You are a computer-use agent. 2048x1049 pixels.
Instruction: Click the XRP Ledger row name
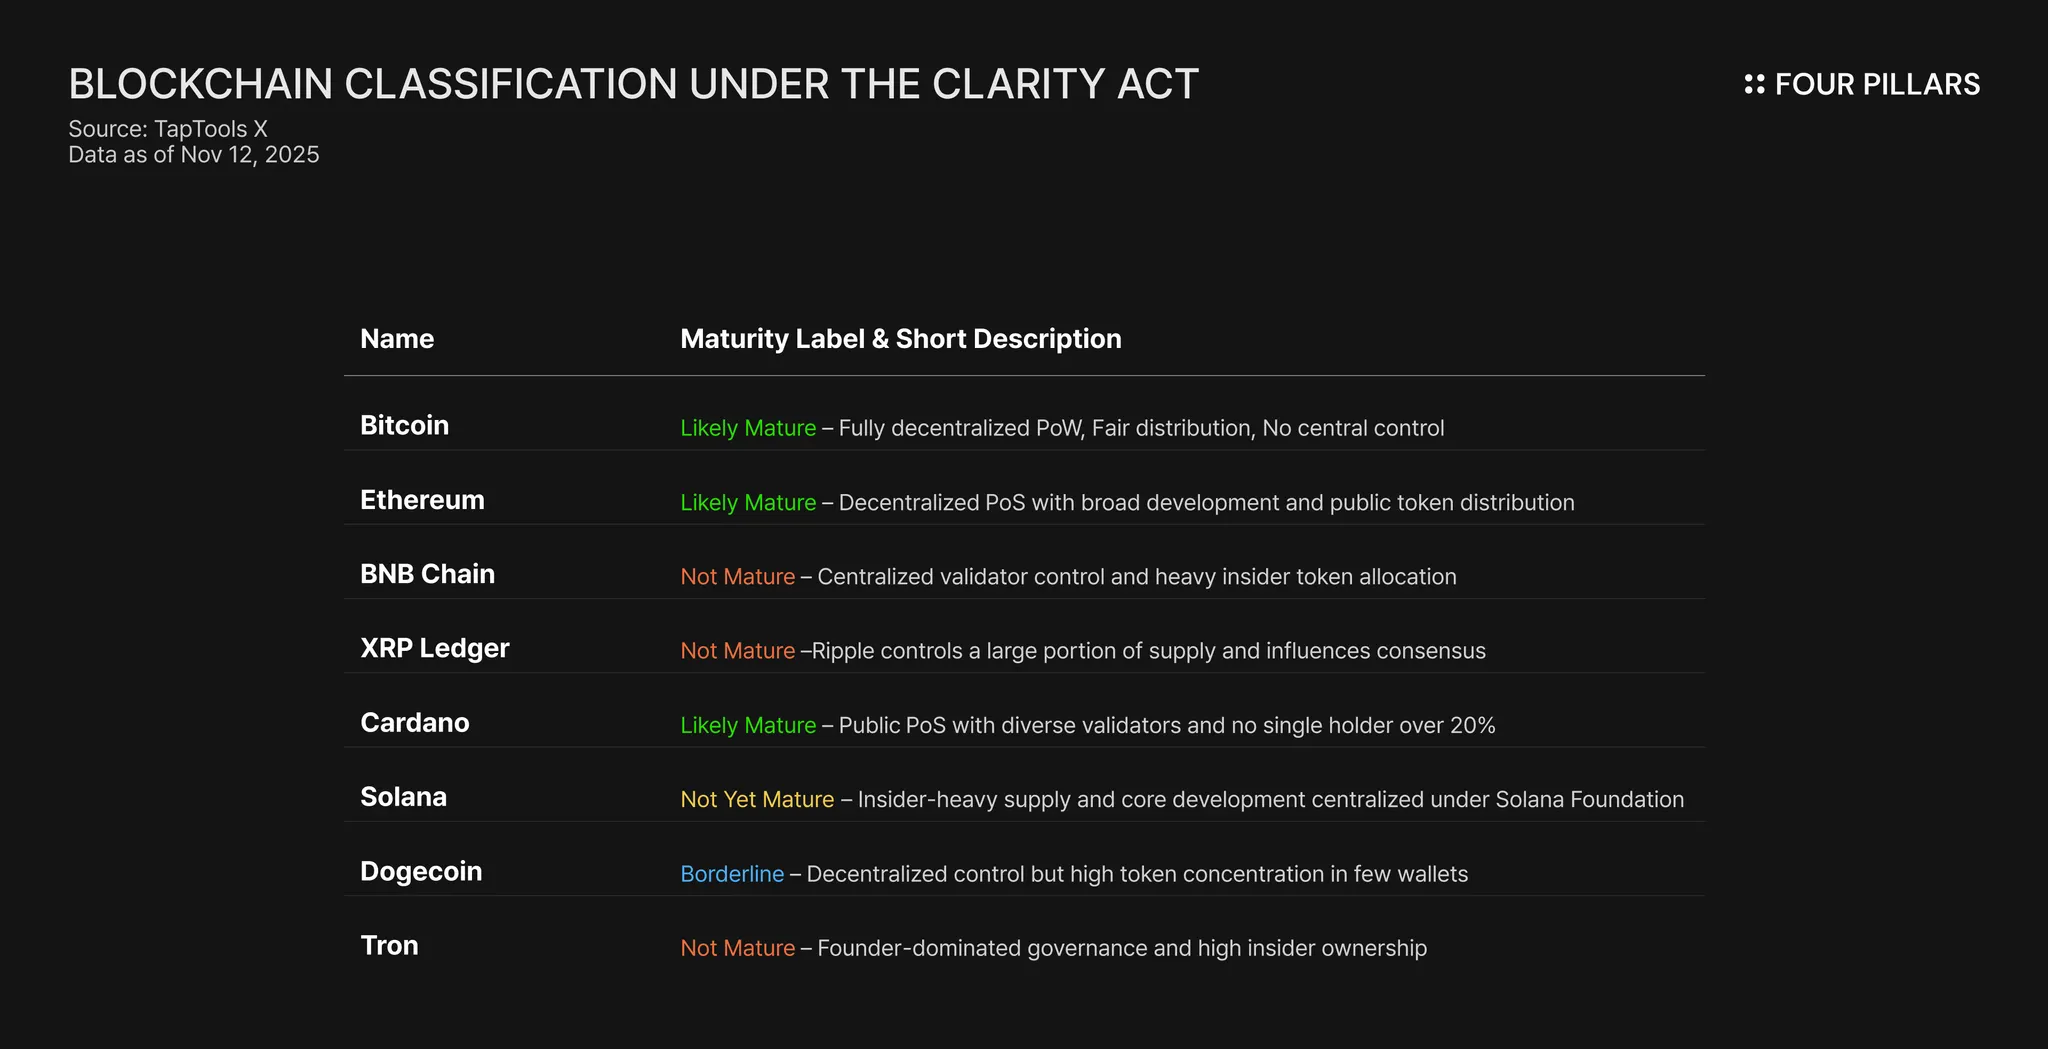click(x=434, y=648)
